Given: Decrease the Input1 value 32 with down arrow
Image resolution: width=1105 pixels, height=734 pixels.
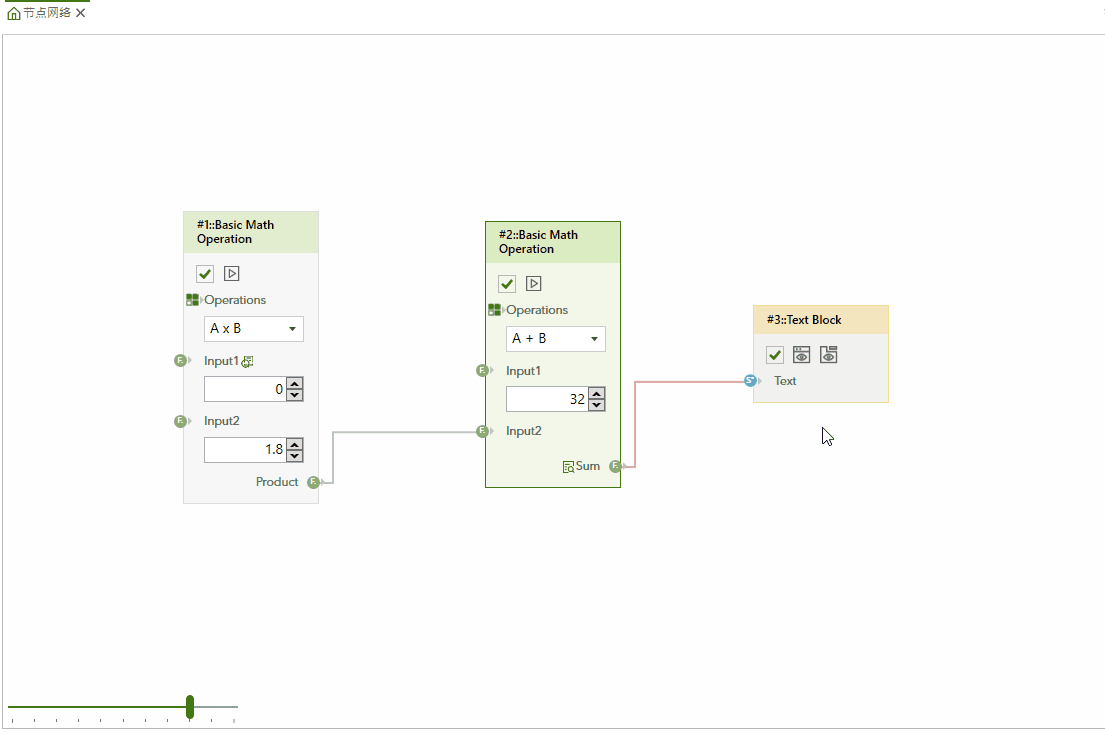Looking at the screenshot, I should coord(597,405).
